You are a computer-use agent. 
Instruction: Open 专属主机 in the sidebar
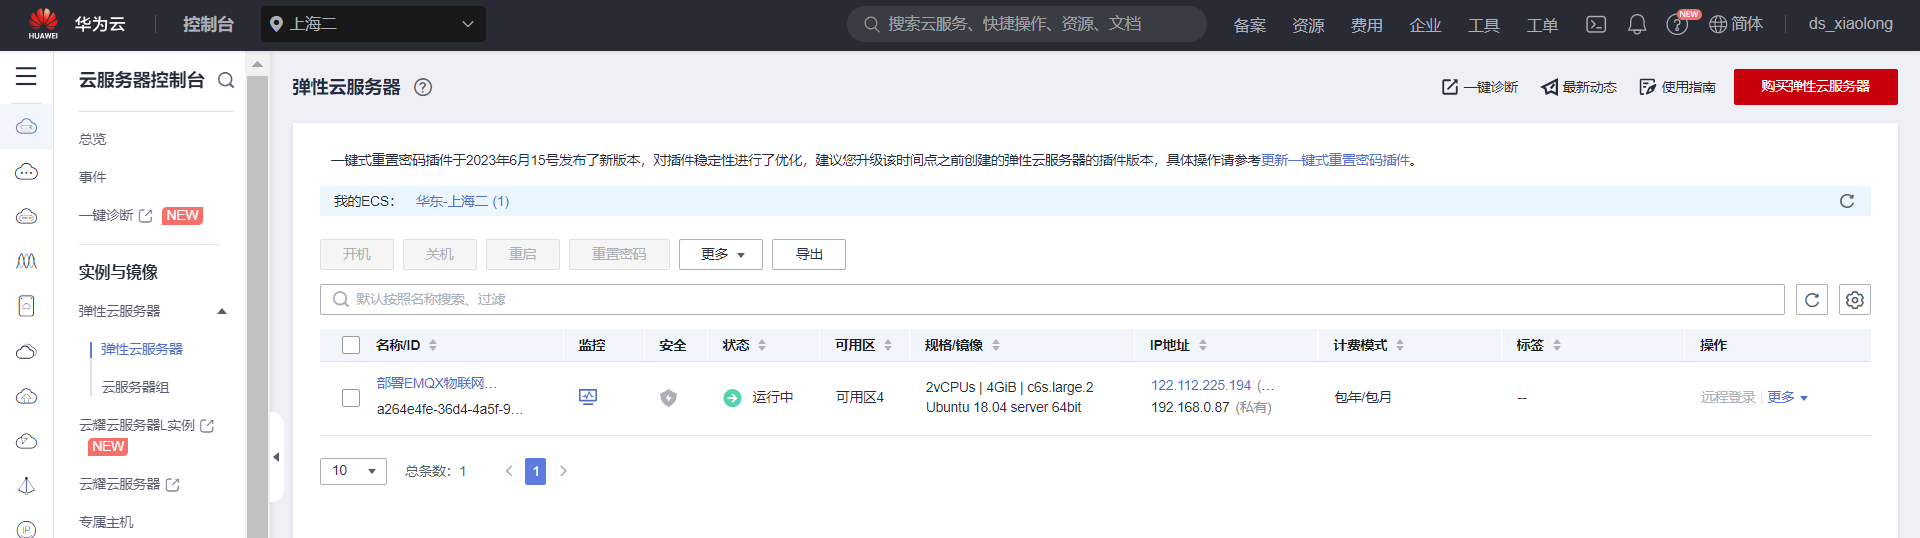click(x=106, y=522)
